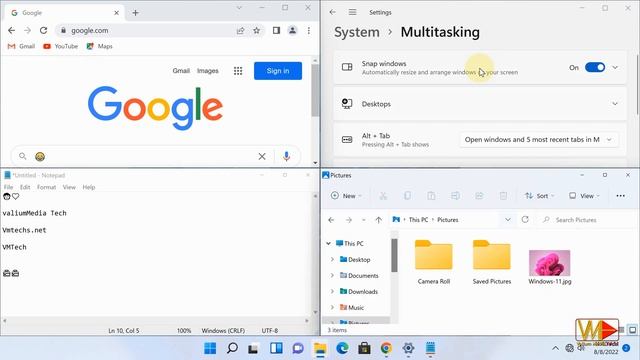Open Notepad Format menu
The image size is (640, 360).
point(46,187)
